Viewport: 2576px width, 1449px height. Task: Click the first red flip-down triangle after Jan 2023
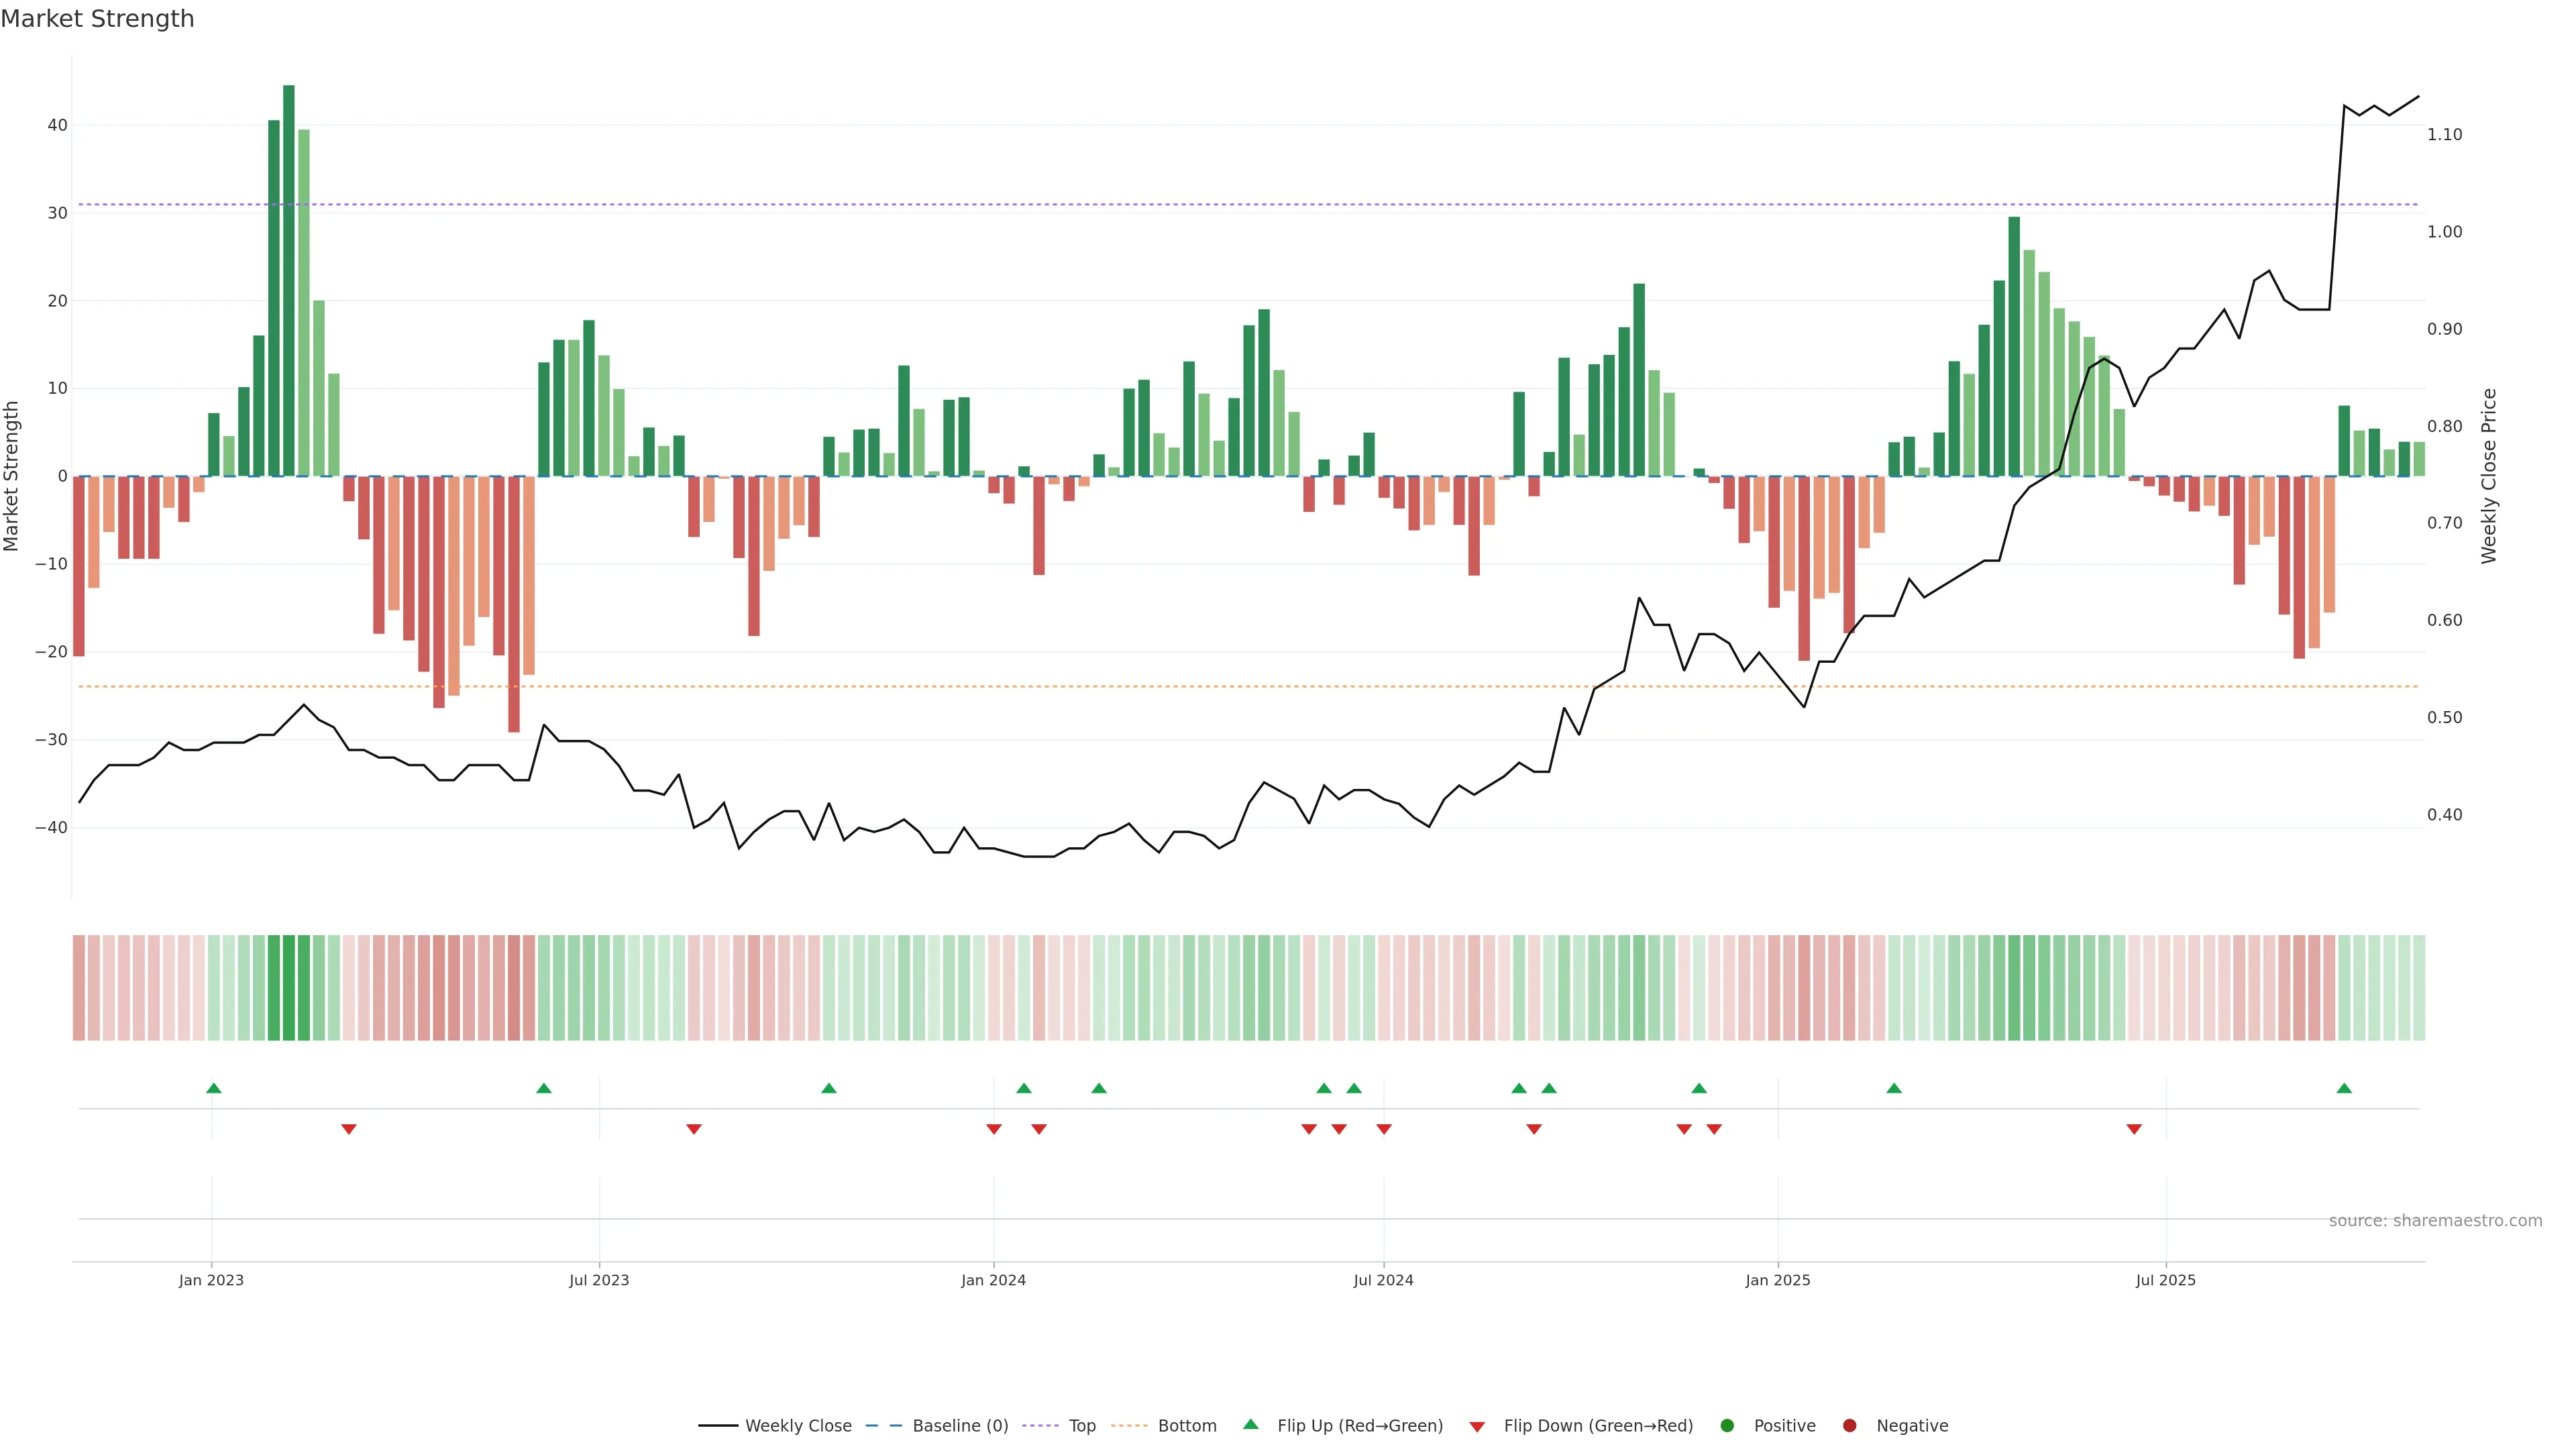pos(349,1129)
